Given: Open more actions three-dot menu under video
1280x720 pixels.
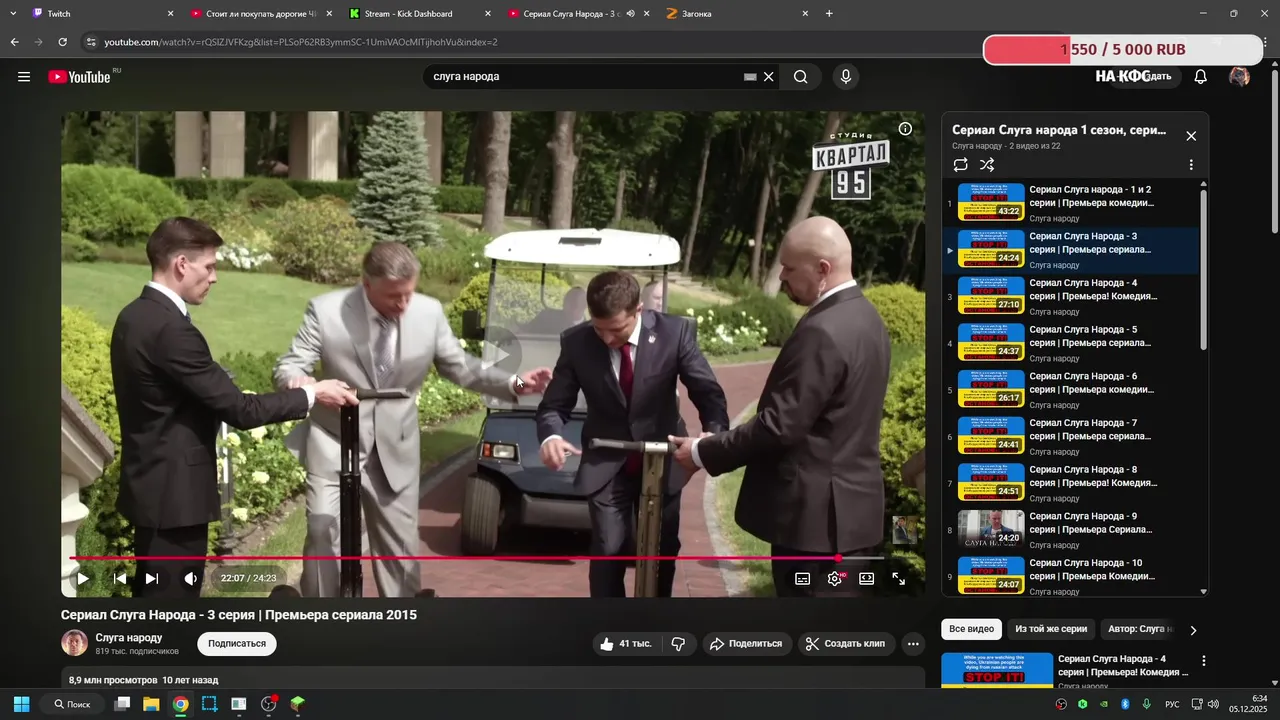Looking at the screenshot, I should coord(913,644).
